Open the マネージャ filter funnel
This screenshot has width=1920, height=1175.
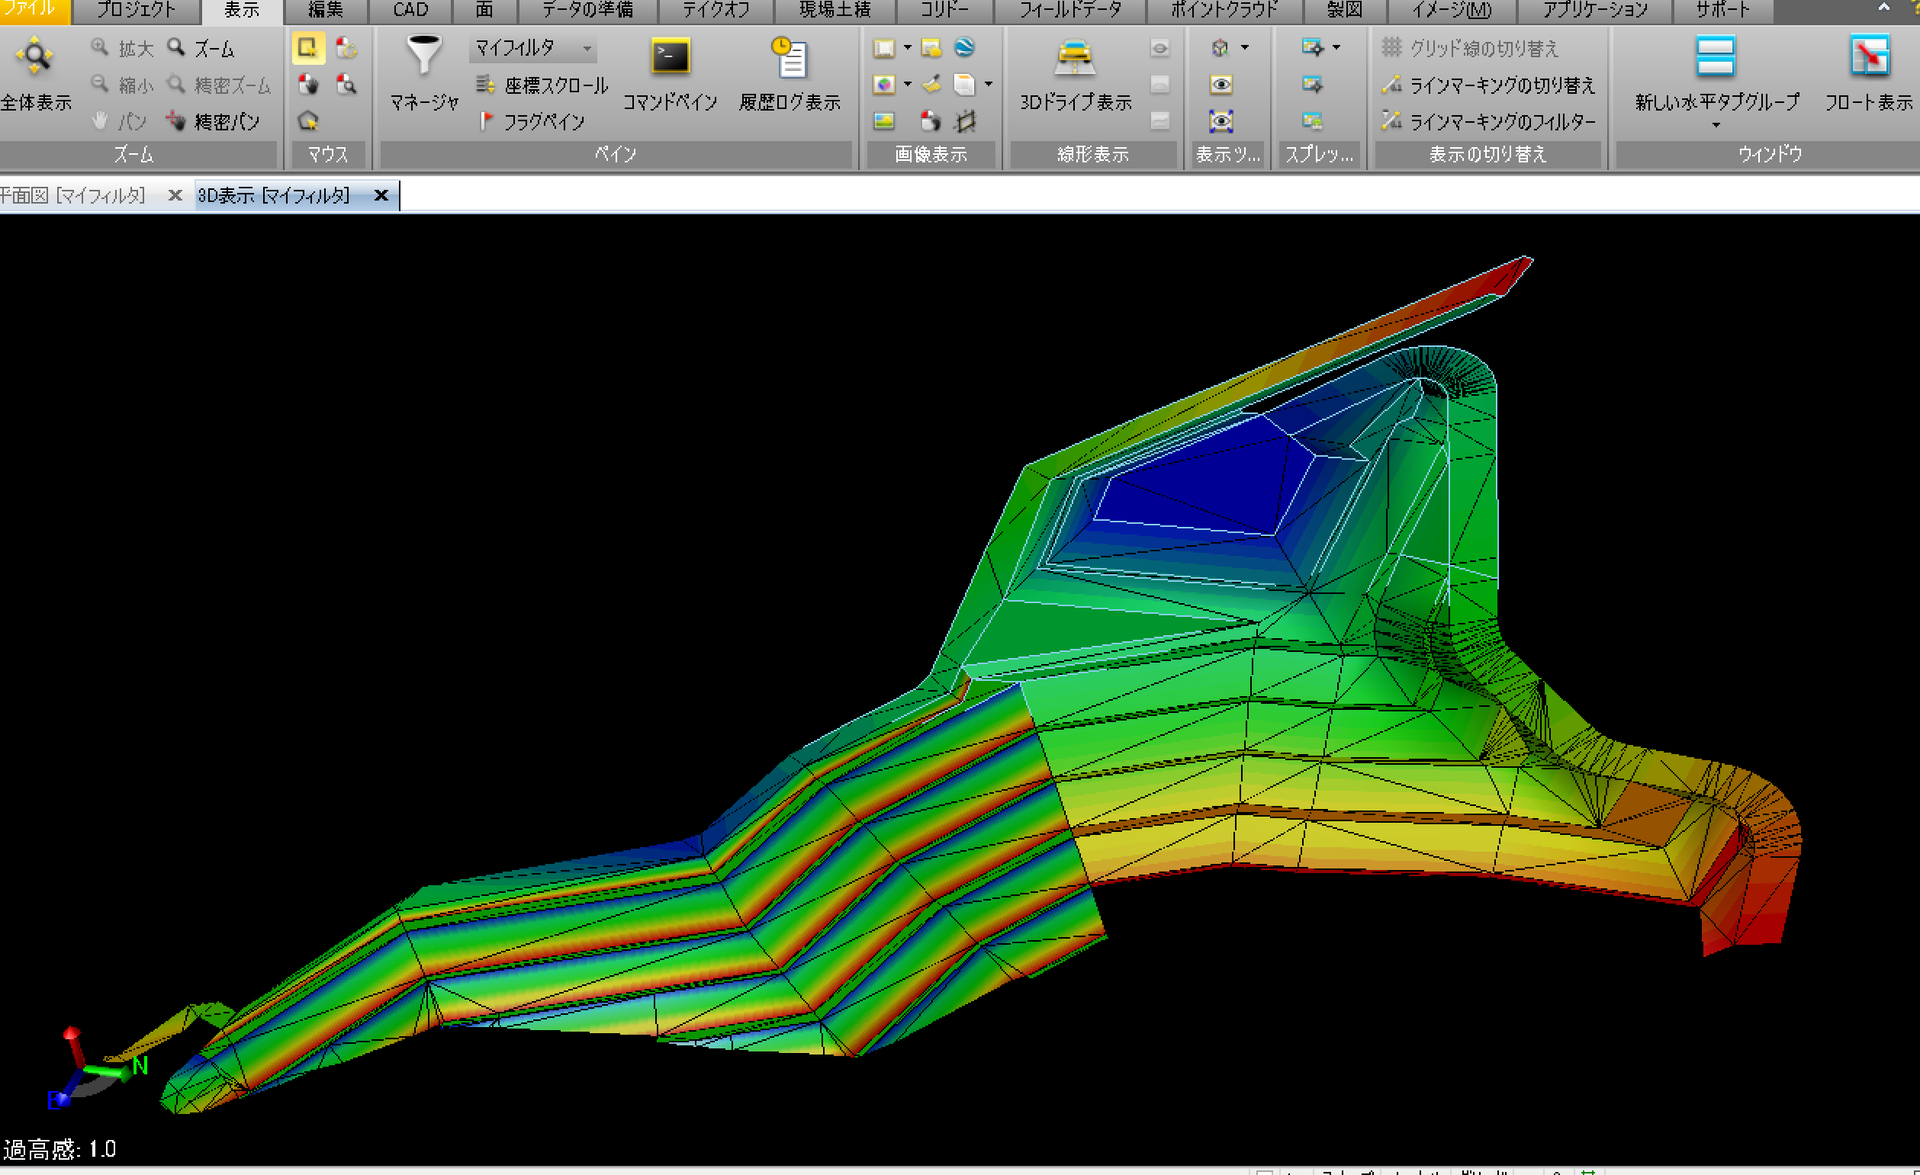[x=424, y=72]
